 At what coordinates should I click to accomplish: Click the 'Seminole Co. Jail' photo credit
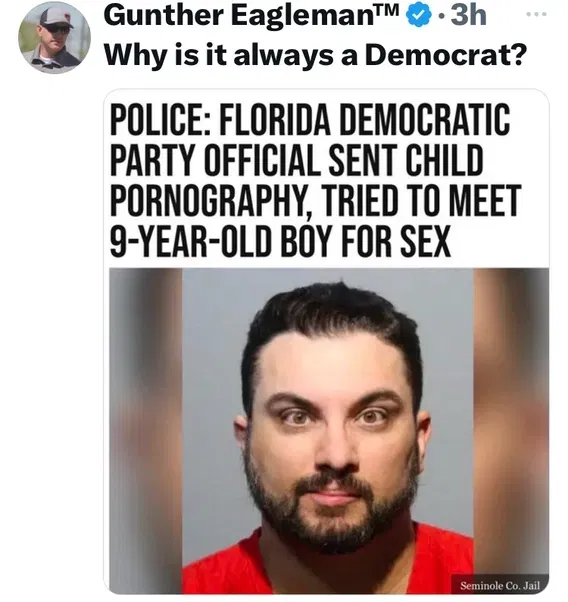[500, 586]
